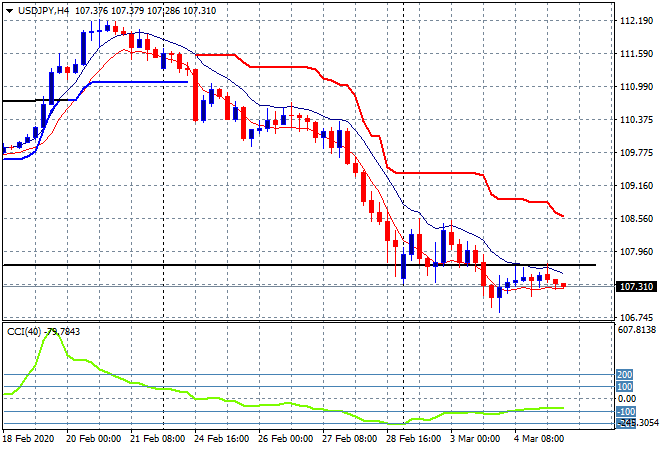Select the 112.190 price axis label
Image resolution: width=660 pixels, height=450 pixels.
(x=636, y=21)
